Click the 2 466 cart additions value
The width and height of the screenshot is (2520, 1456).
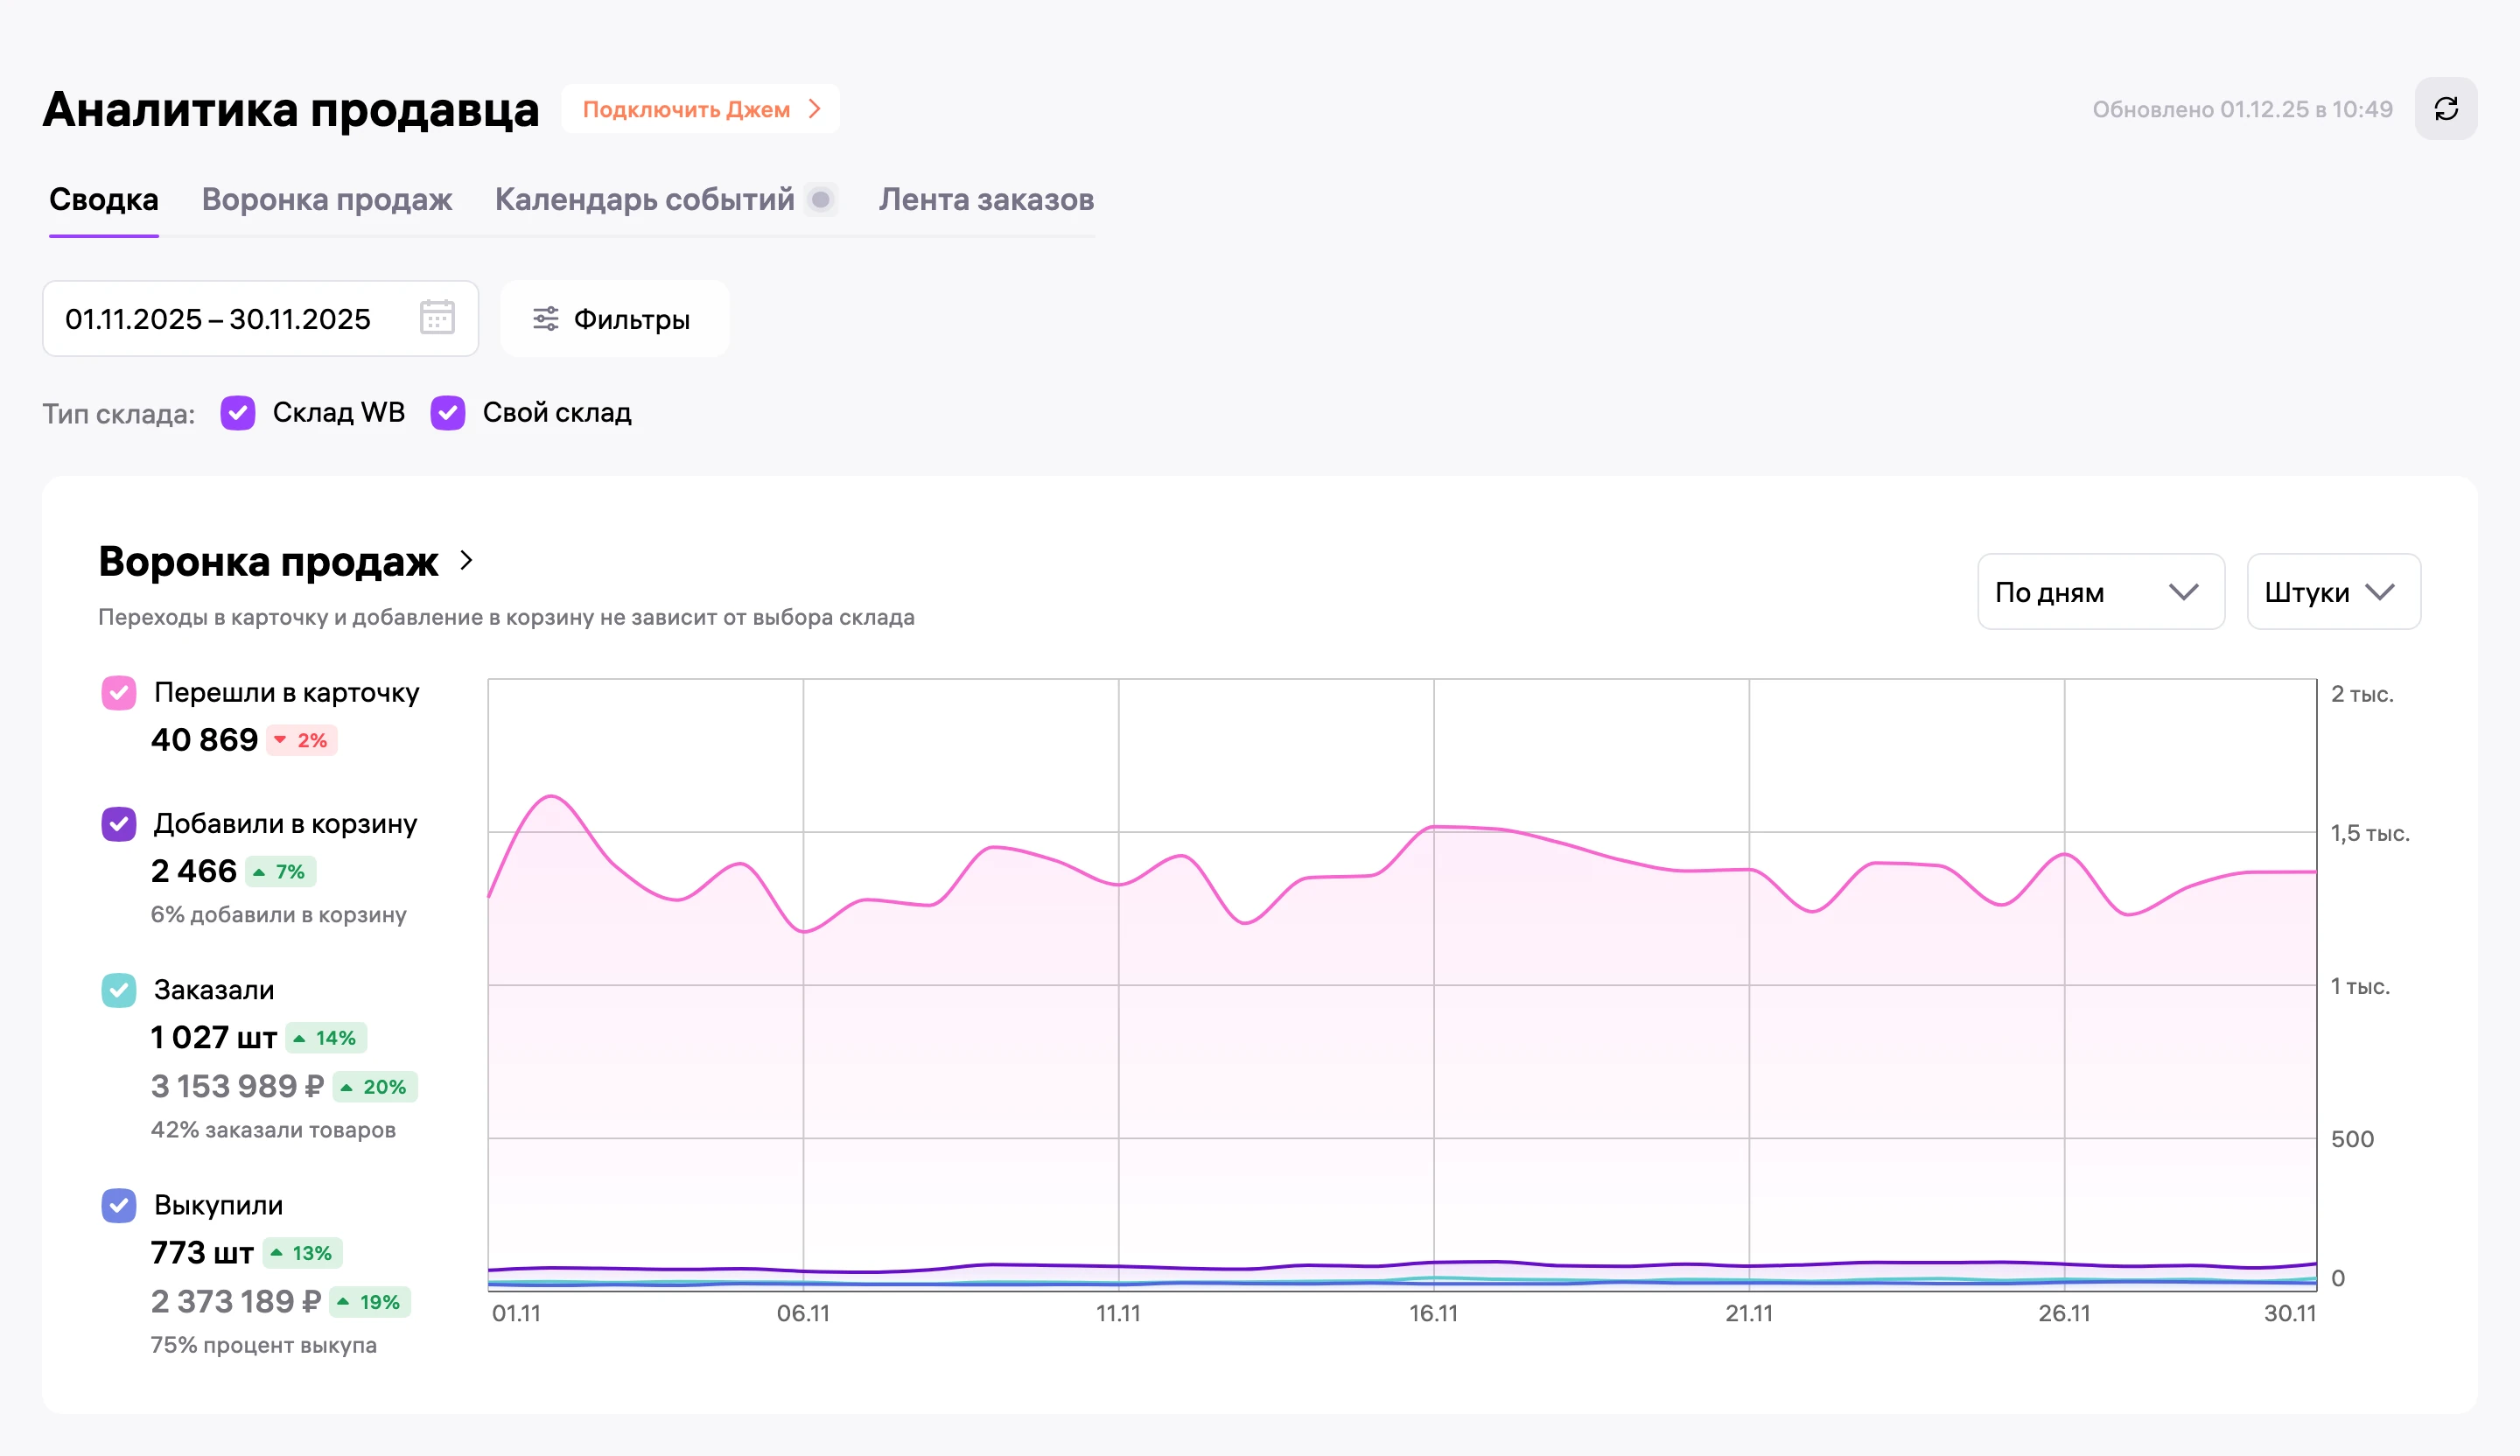(194, 871)
